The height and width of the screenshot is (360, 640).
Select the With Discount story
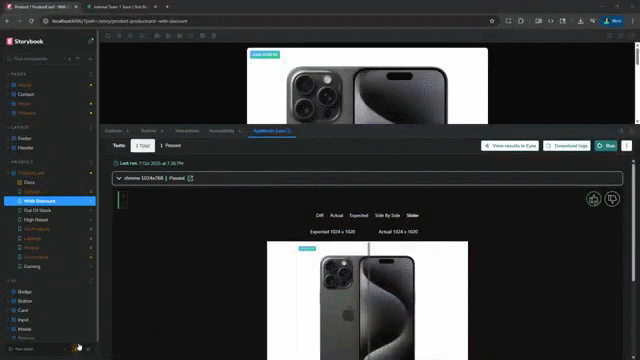coord(50,201)
